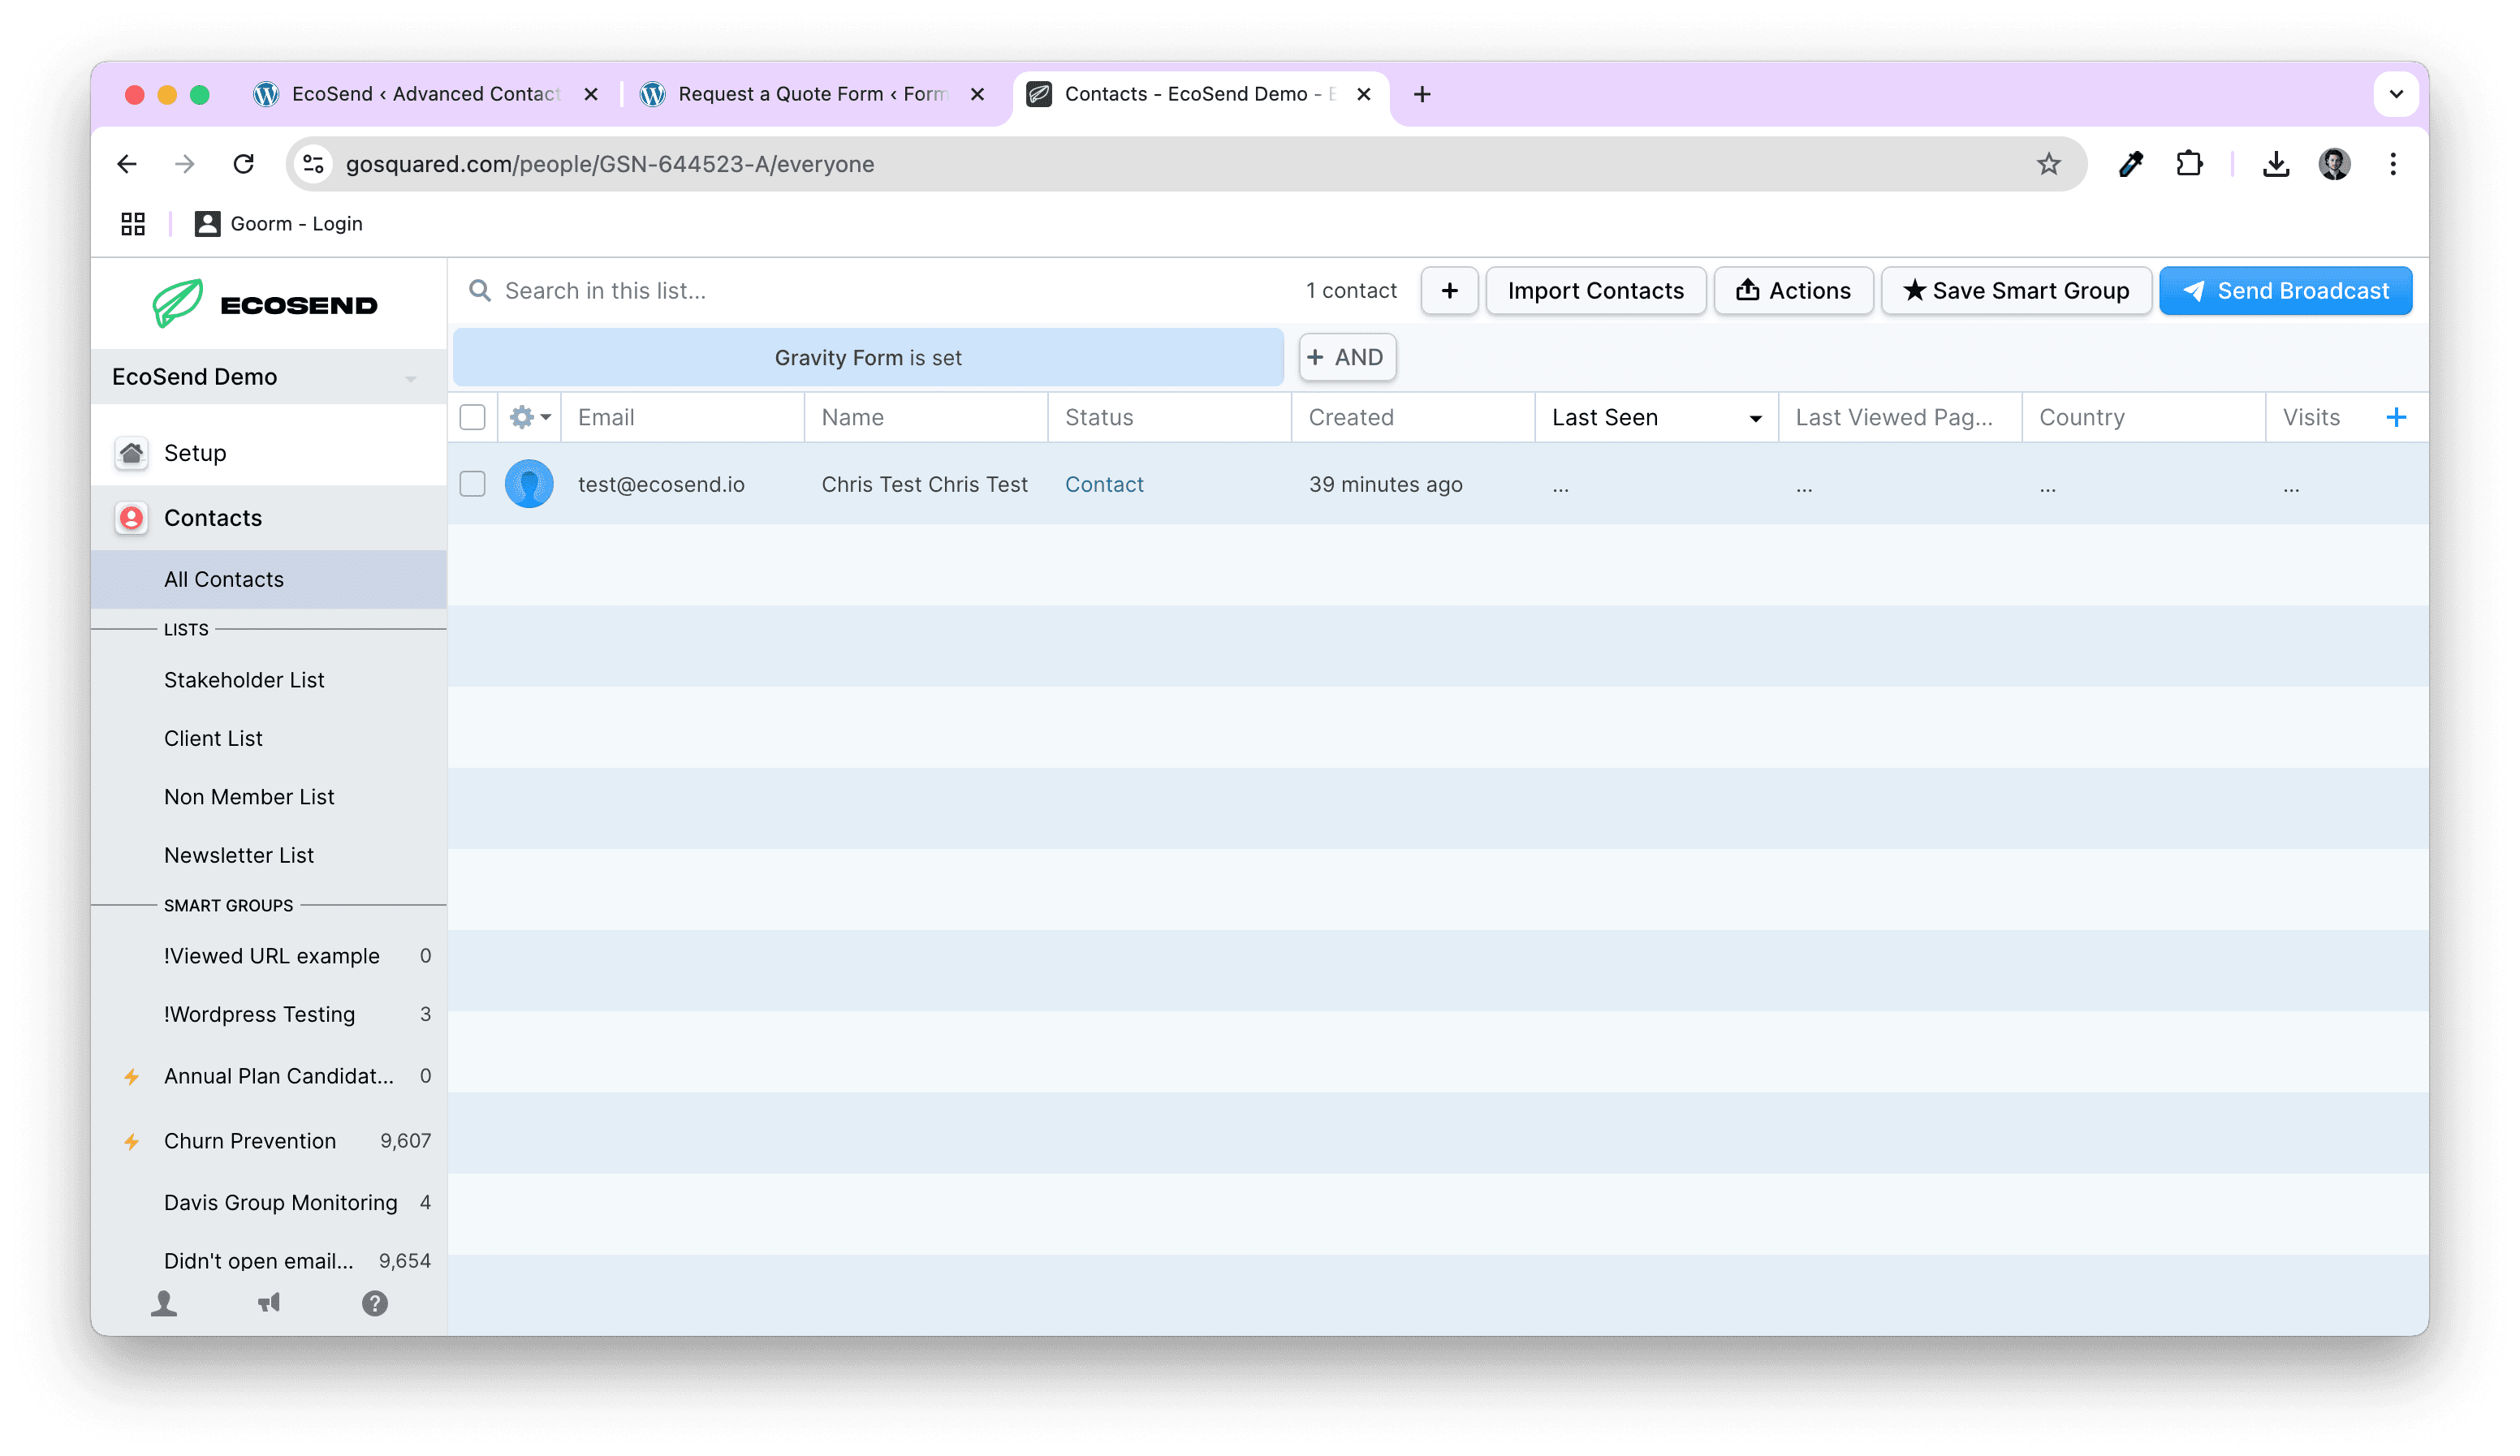Click avatar for test@ecosend.io
Screen dimensions: 2520x1456
529,484
